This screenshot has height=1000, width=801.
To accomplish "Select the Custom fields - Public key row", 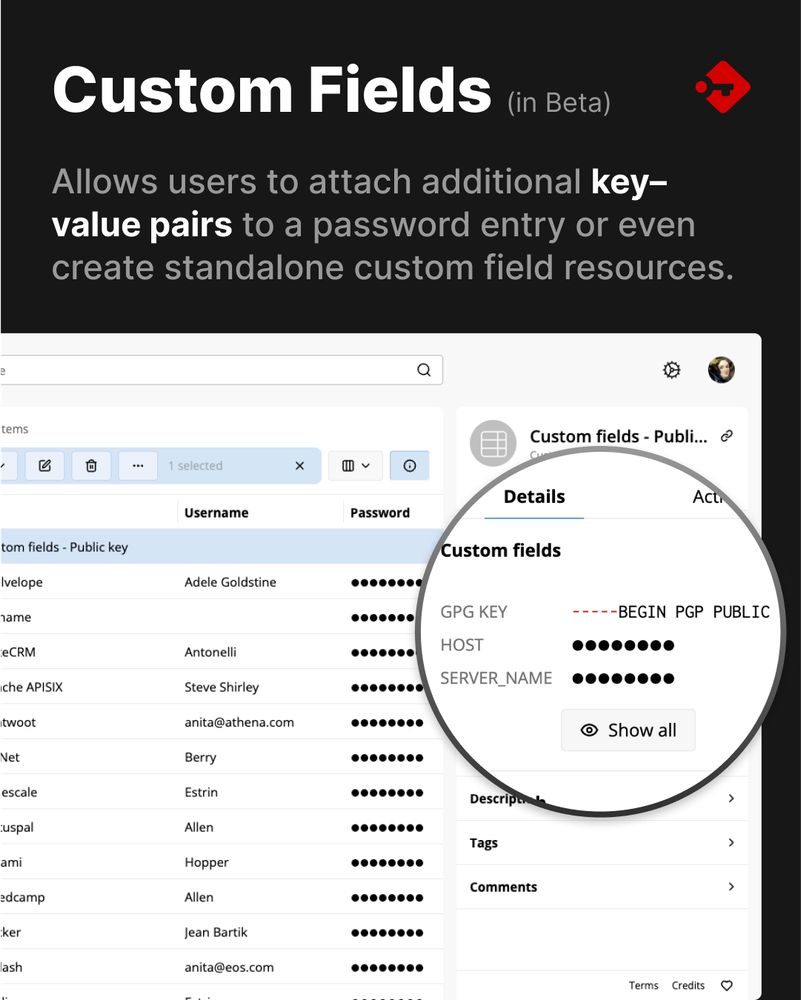I will pyautogui.click(x=221, y=547).
